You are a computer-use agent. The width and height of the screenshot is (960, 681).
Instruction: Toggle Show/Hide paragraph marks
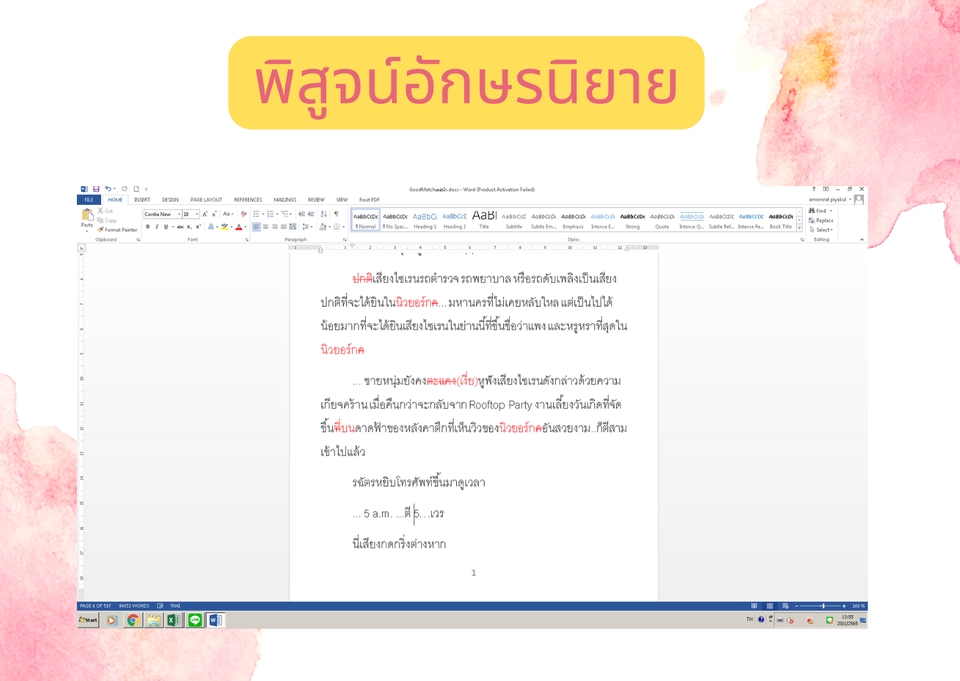336,214
